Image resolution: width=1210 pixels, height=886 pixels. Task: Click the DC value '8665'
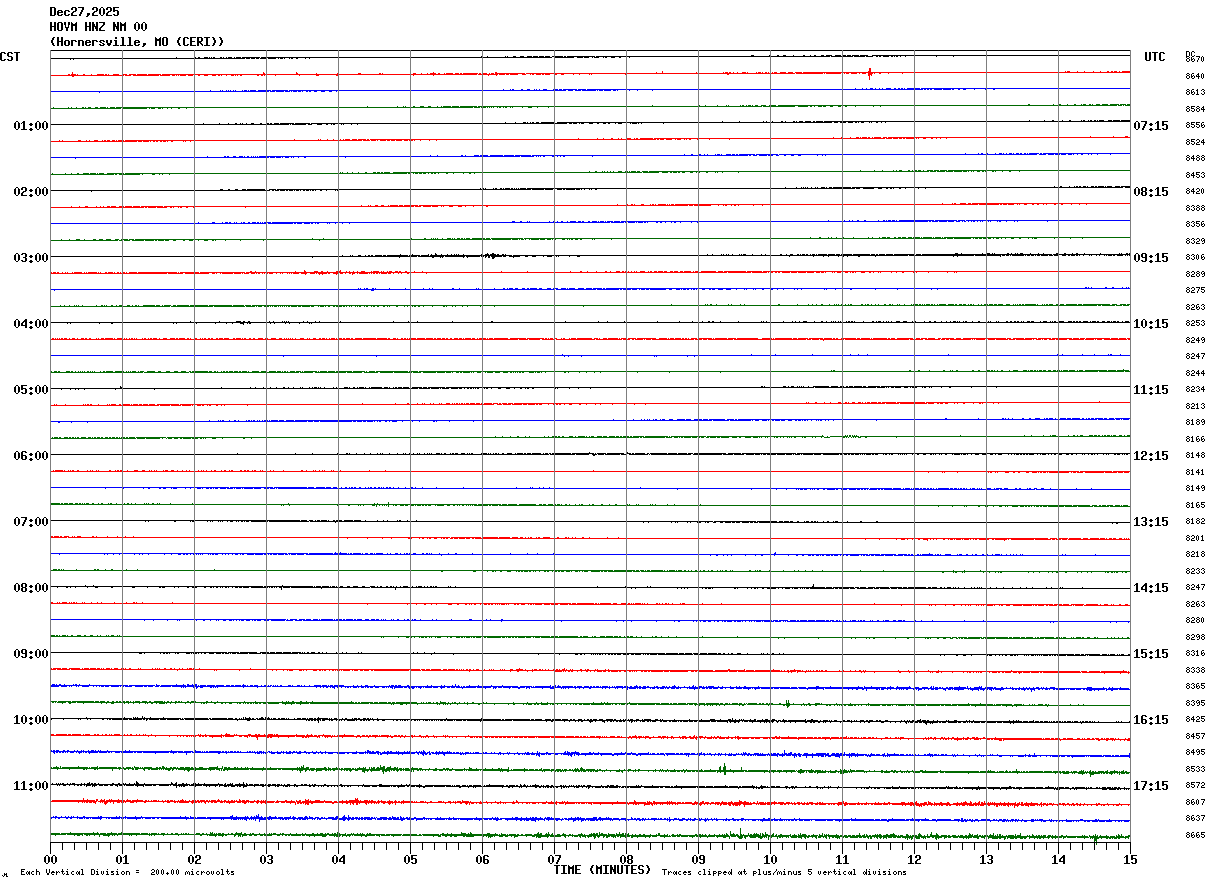click(x=1195, y=835)
